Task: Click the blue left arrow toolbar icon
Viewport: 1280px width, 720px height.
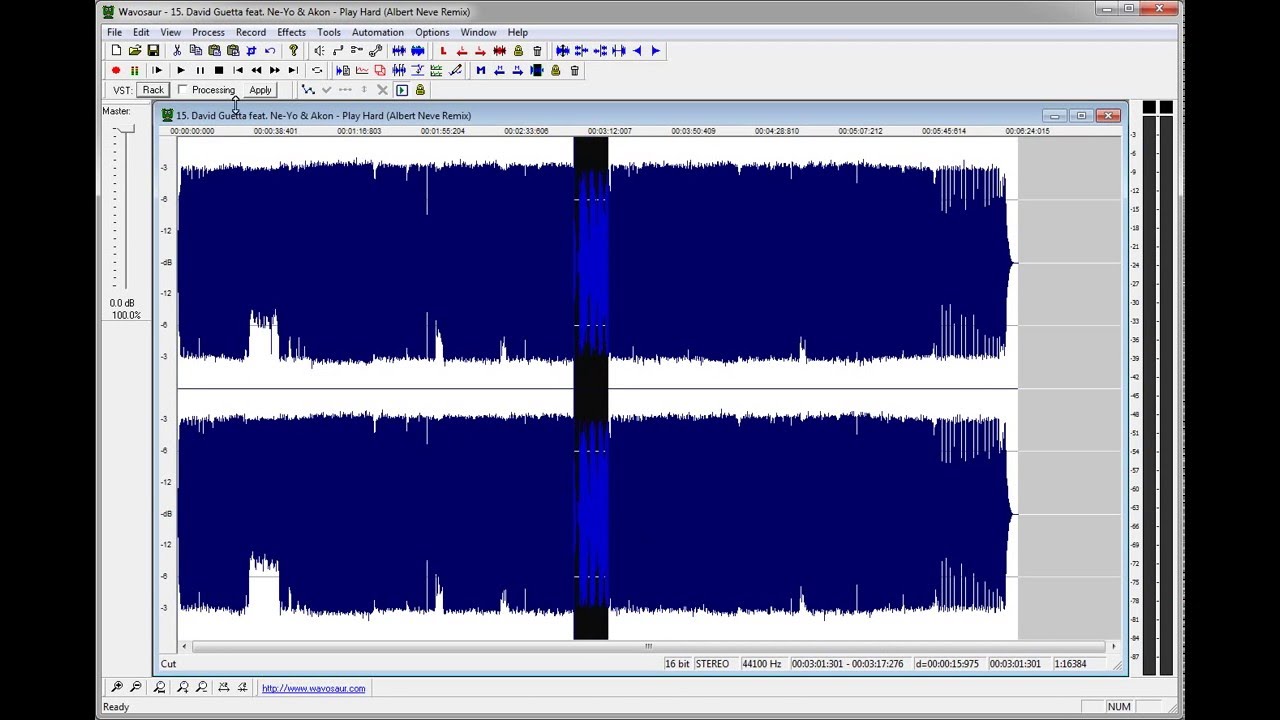Action: (637, 51)
